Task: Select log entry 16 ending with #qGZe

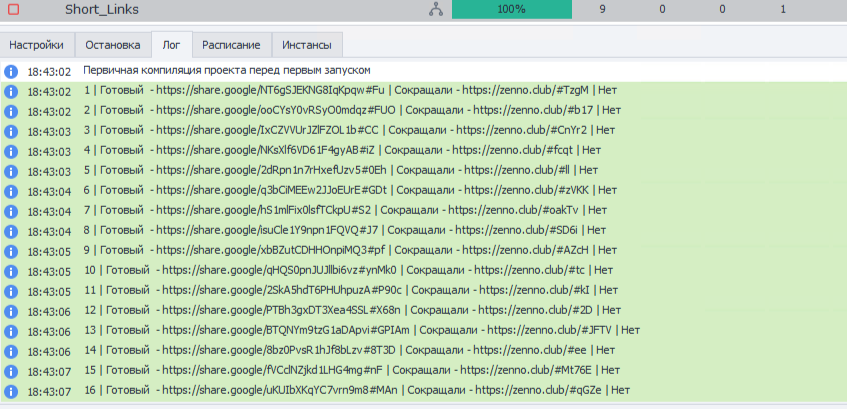Action: pos(357,390)
